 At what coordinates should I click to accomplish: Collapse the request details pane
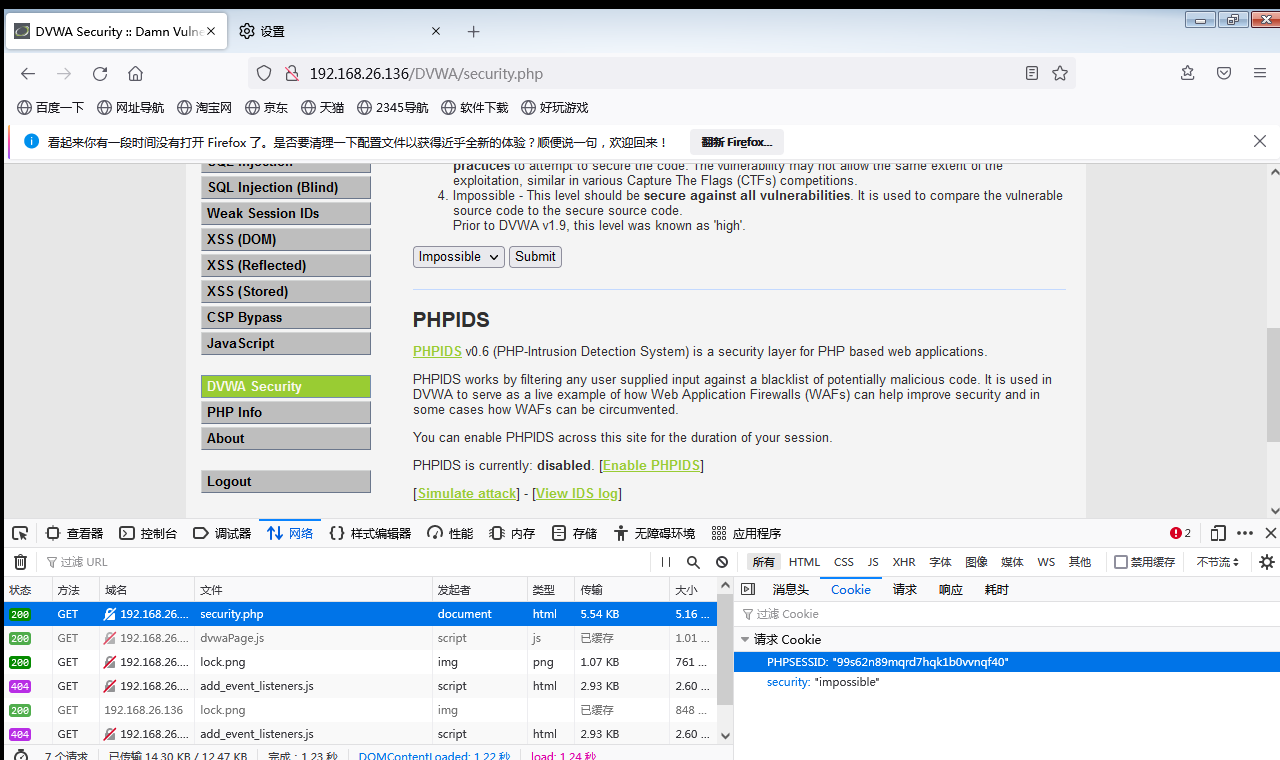tap(749, 589)
